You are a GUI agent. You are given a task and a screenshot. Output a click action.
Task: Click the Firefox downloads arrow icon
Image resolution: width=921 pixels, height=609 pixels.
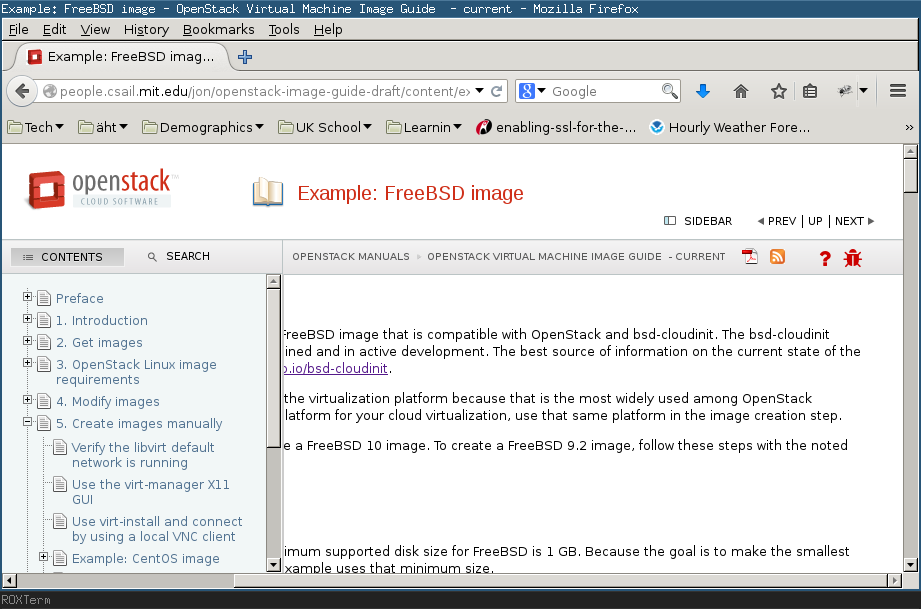pyautogui.click(x=702, y=91)
